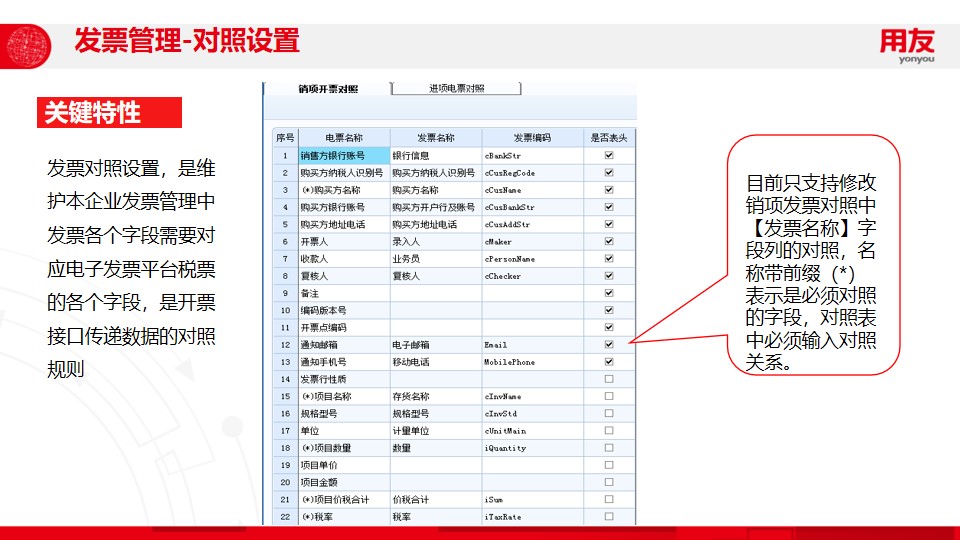This screenshot has width=960, height=540.
Task: Click empty 发票名称 cell in 备注 row
Action: [x=435, y=293]
